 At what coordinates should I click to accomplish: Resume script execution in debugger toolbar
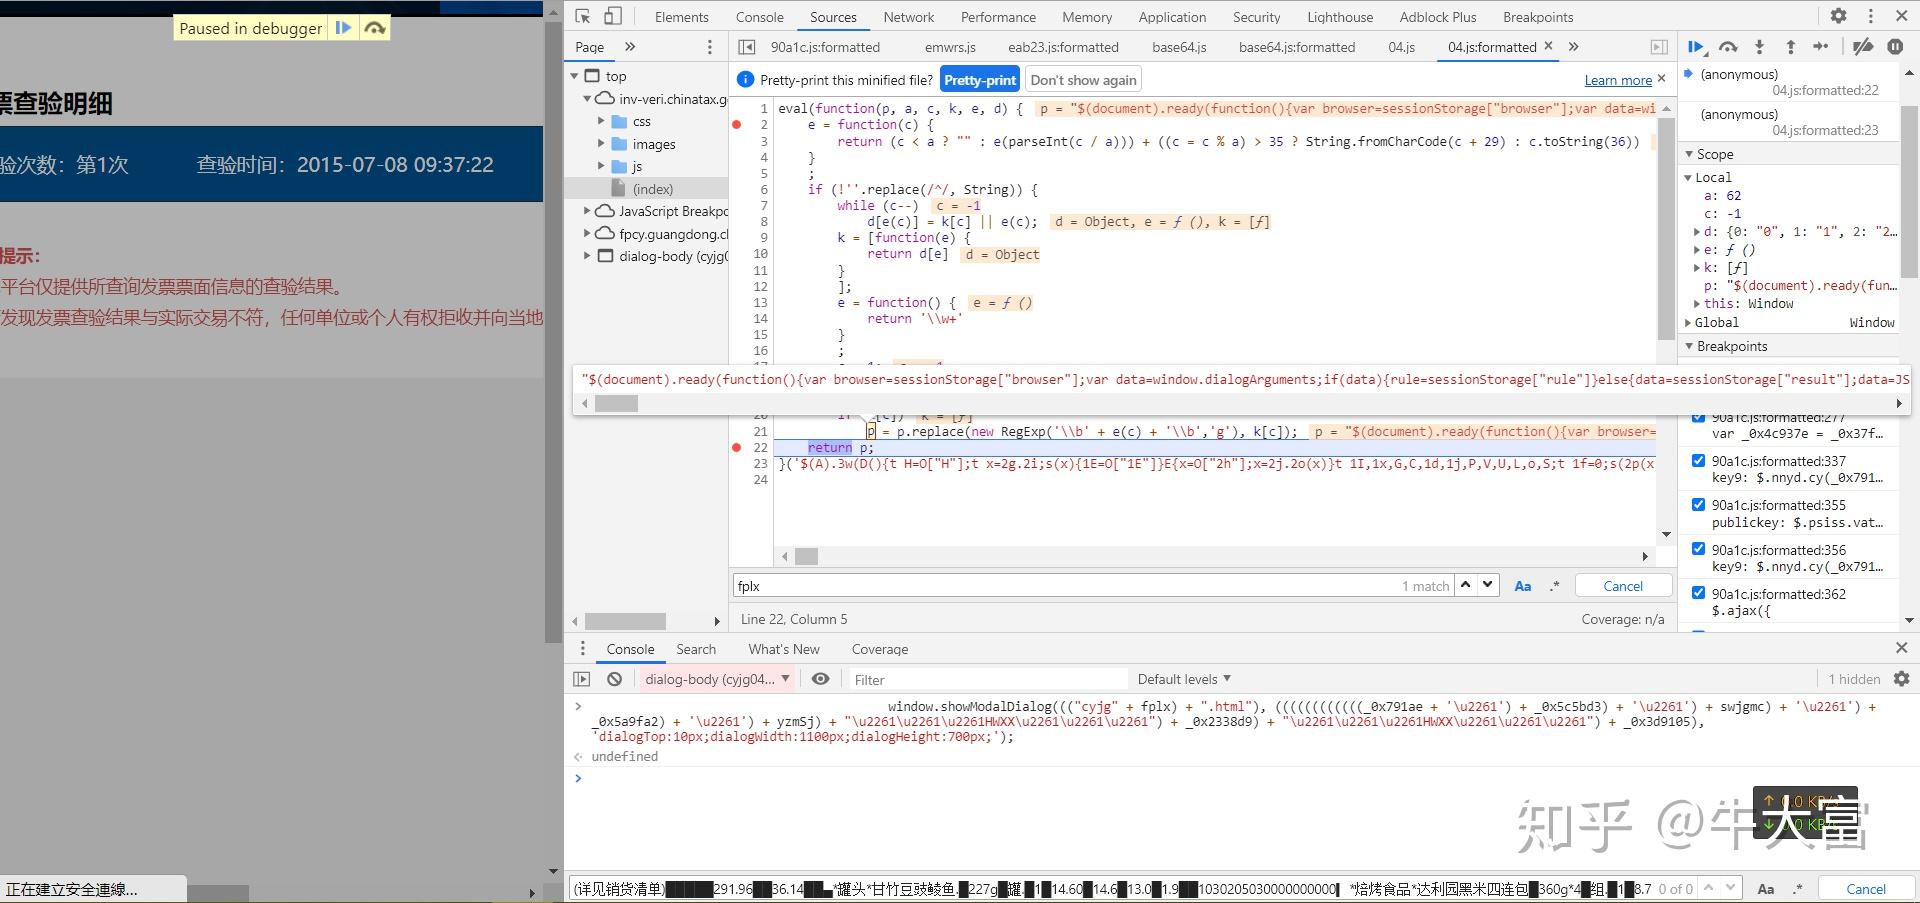(1697, 47)
